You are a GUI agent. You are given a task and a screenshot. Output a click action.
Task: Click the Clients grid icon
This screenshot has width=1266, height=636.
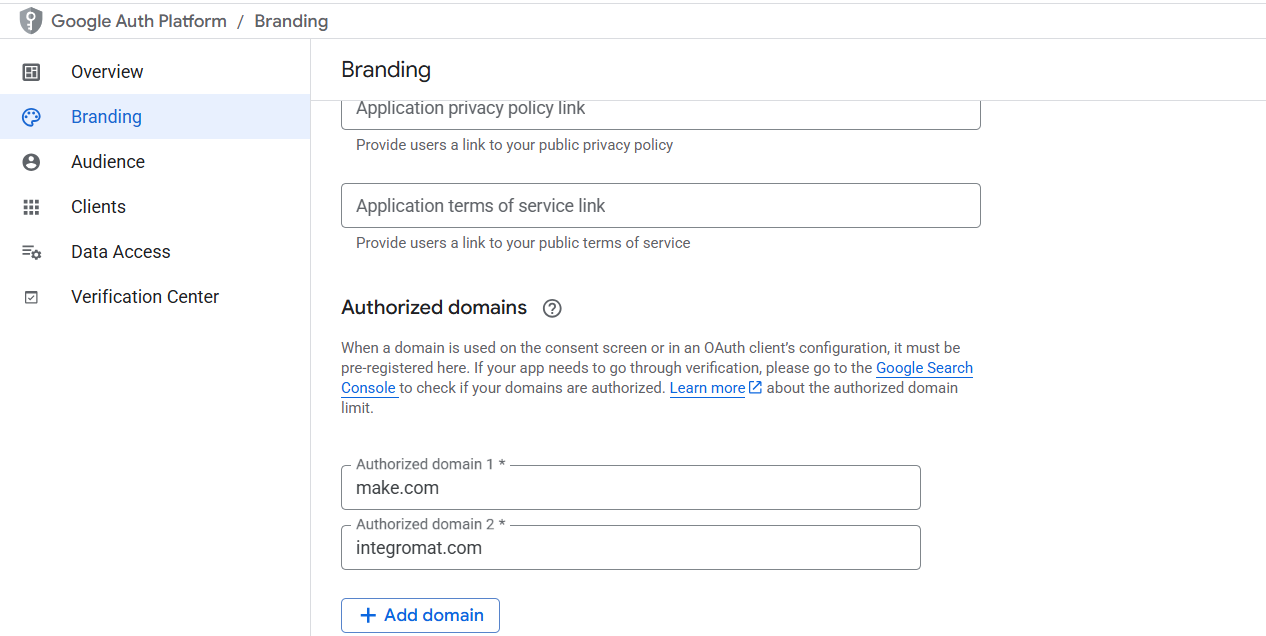[31, 207]
